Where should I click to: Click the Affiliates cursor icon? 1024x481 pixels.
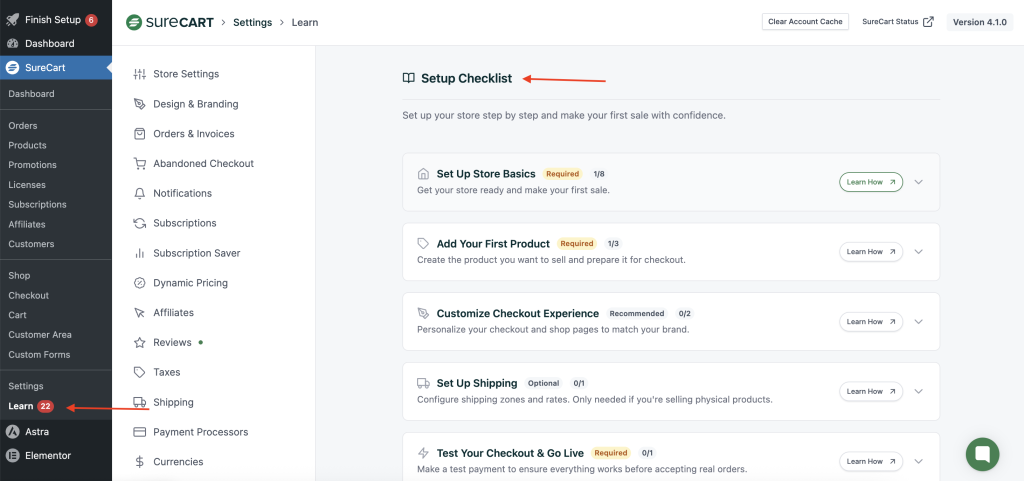[x=139, y=313]
